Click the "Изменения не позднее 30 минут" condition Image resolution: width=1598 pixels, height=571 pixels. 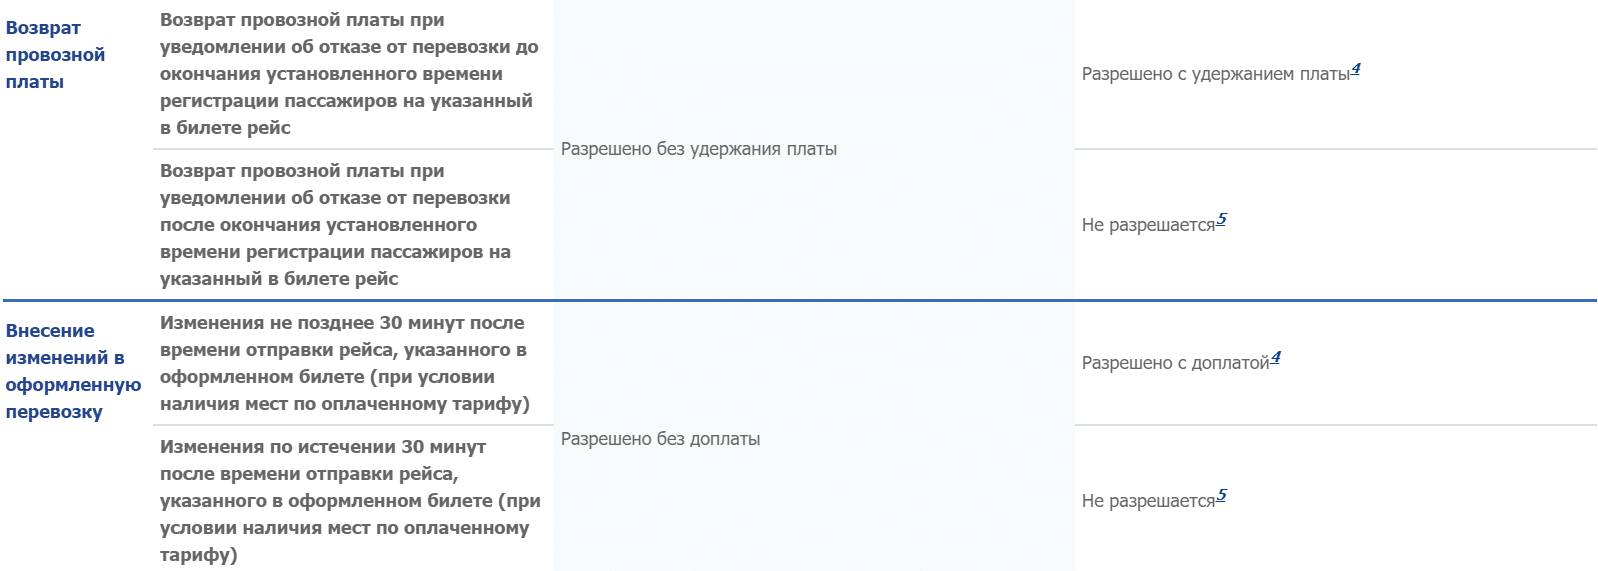point(343,363)
